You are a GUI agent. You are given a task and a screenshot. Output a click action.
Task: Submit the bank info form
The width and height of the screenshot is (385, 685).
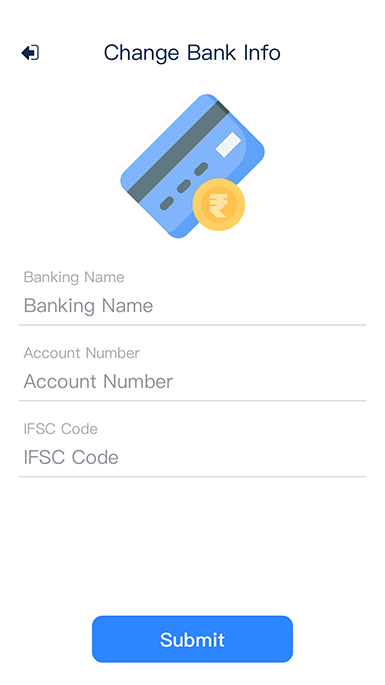[x=192, y=639]
